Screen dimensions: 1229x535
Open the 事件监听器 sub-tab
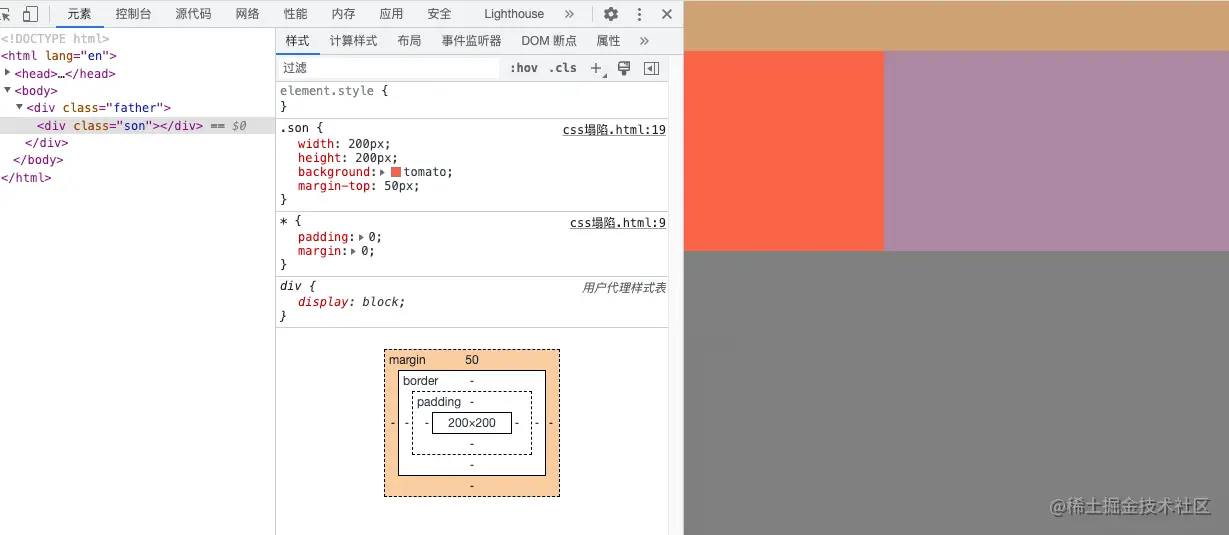pyautogui.click(x=471, y=41)
